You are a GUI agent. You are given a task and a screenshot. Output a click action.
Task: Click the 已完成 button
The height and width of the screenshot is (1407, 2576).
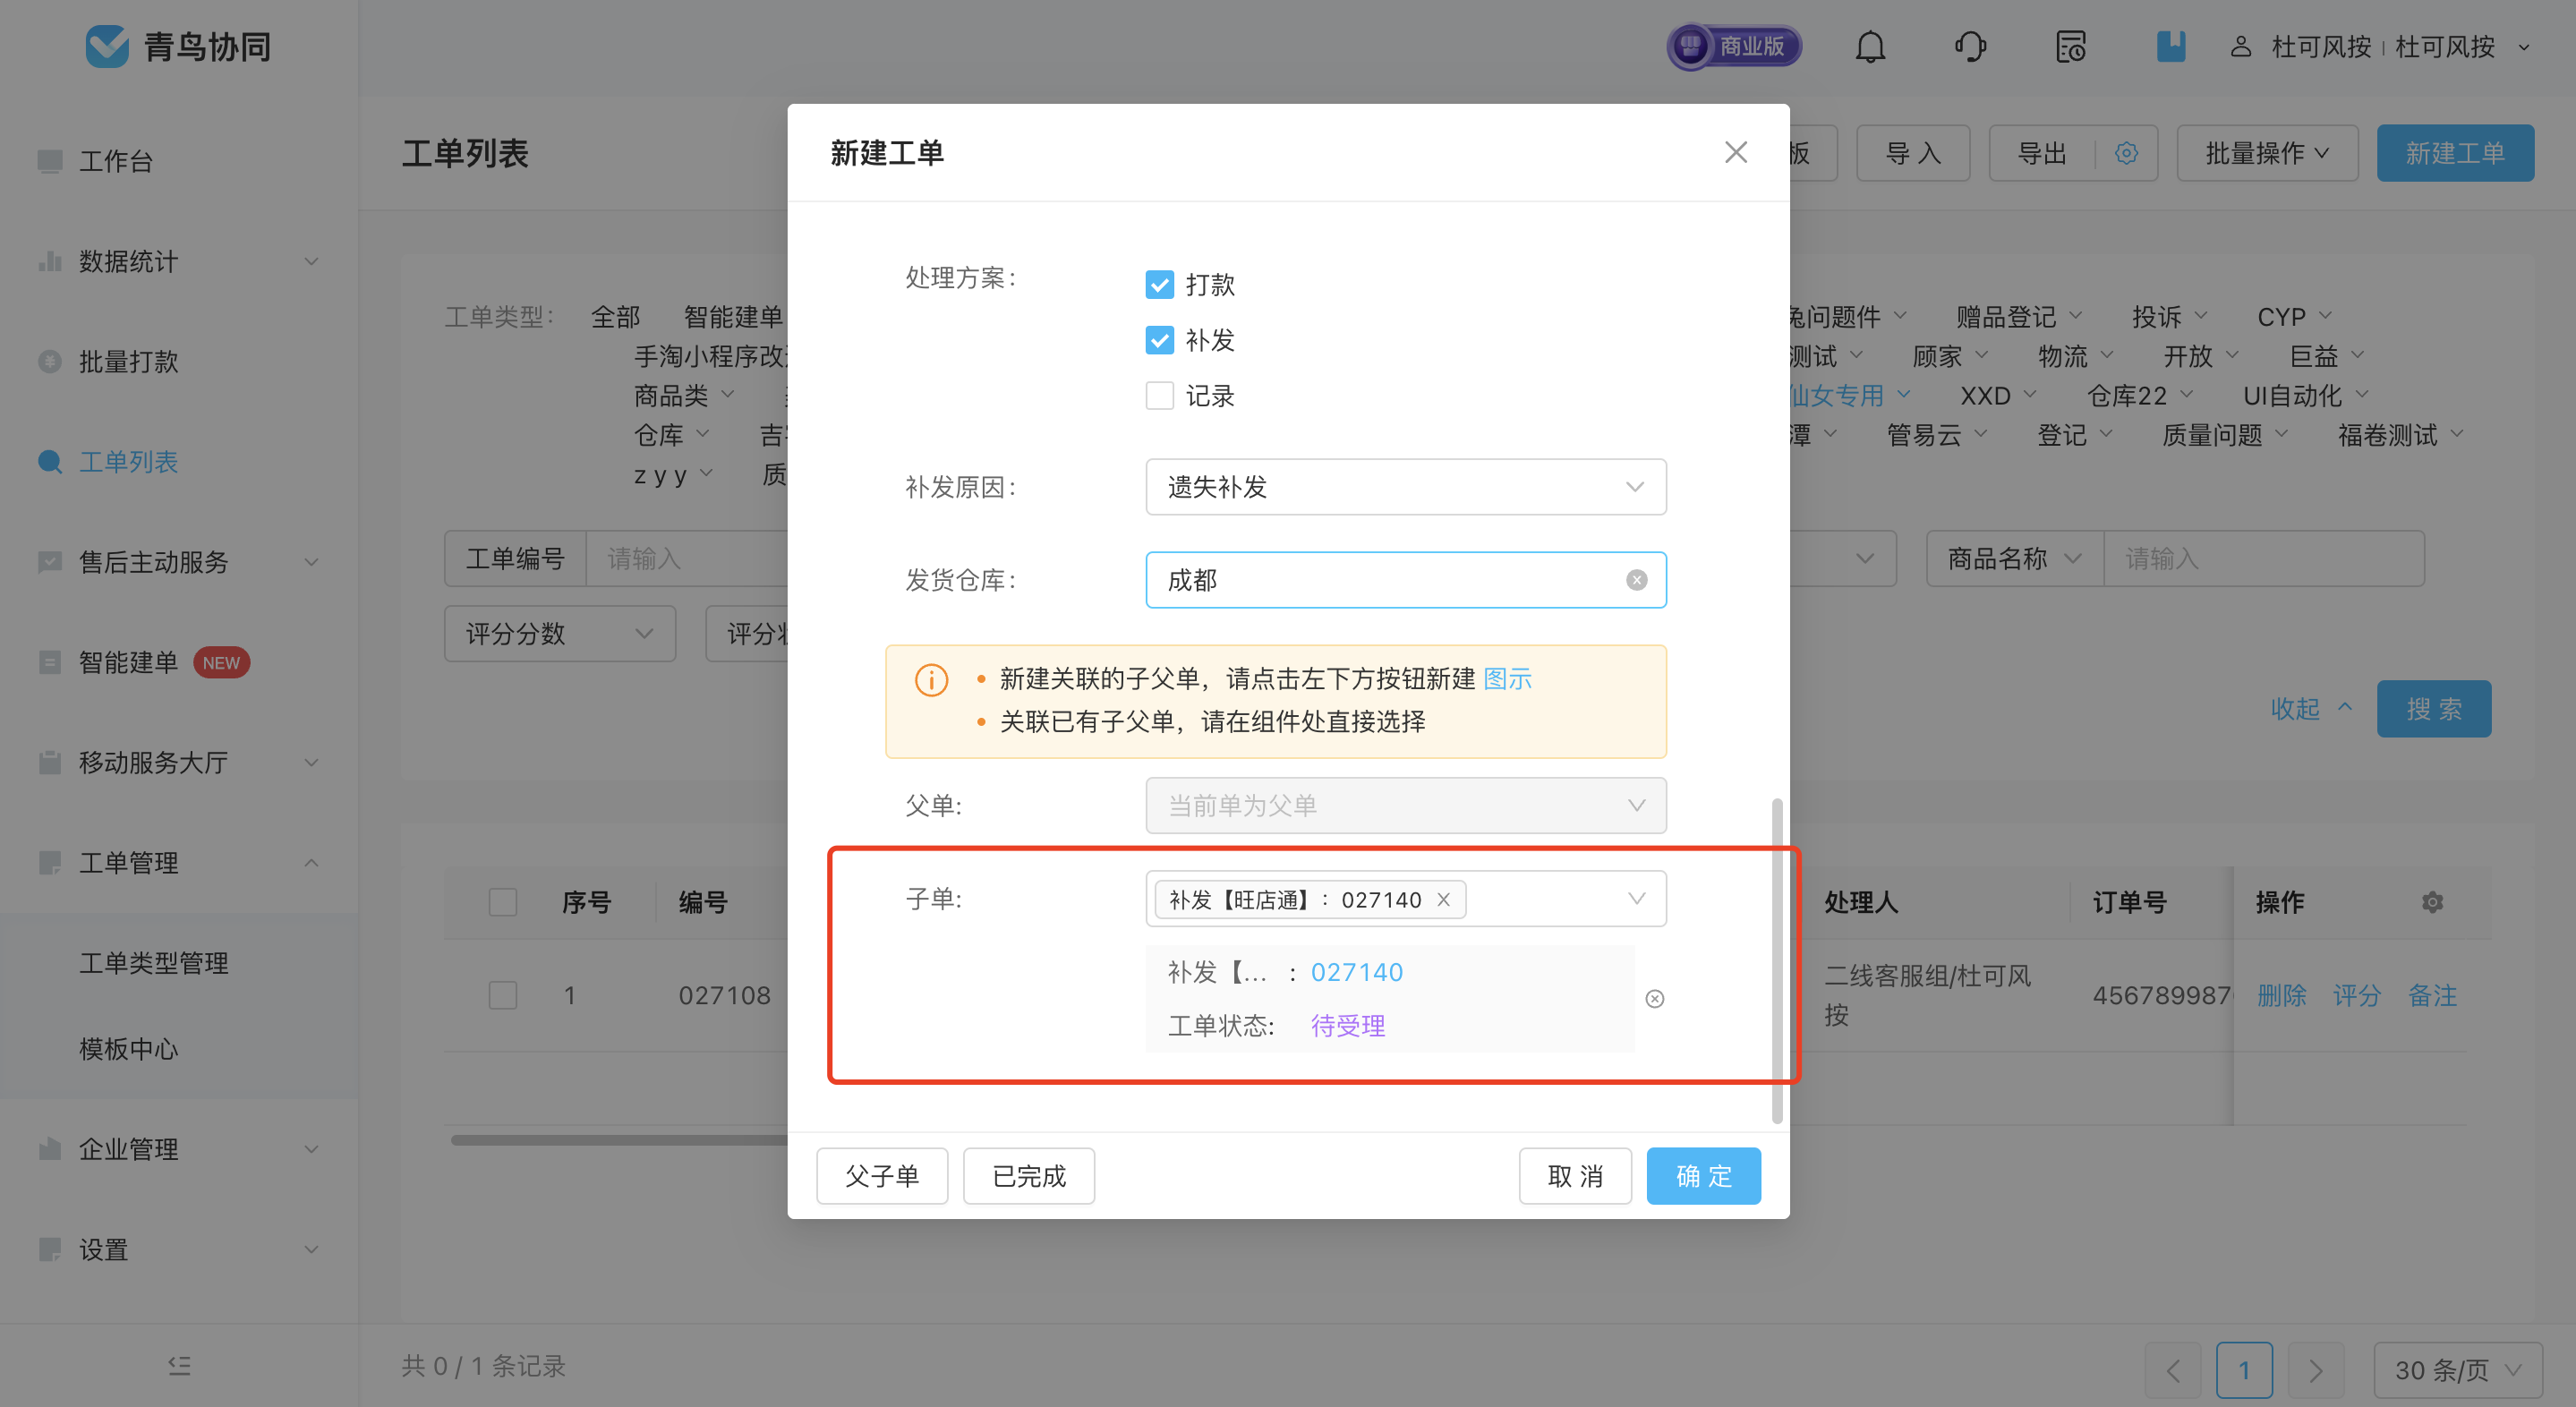(1029, 1176)
